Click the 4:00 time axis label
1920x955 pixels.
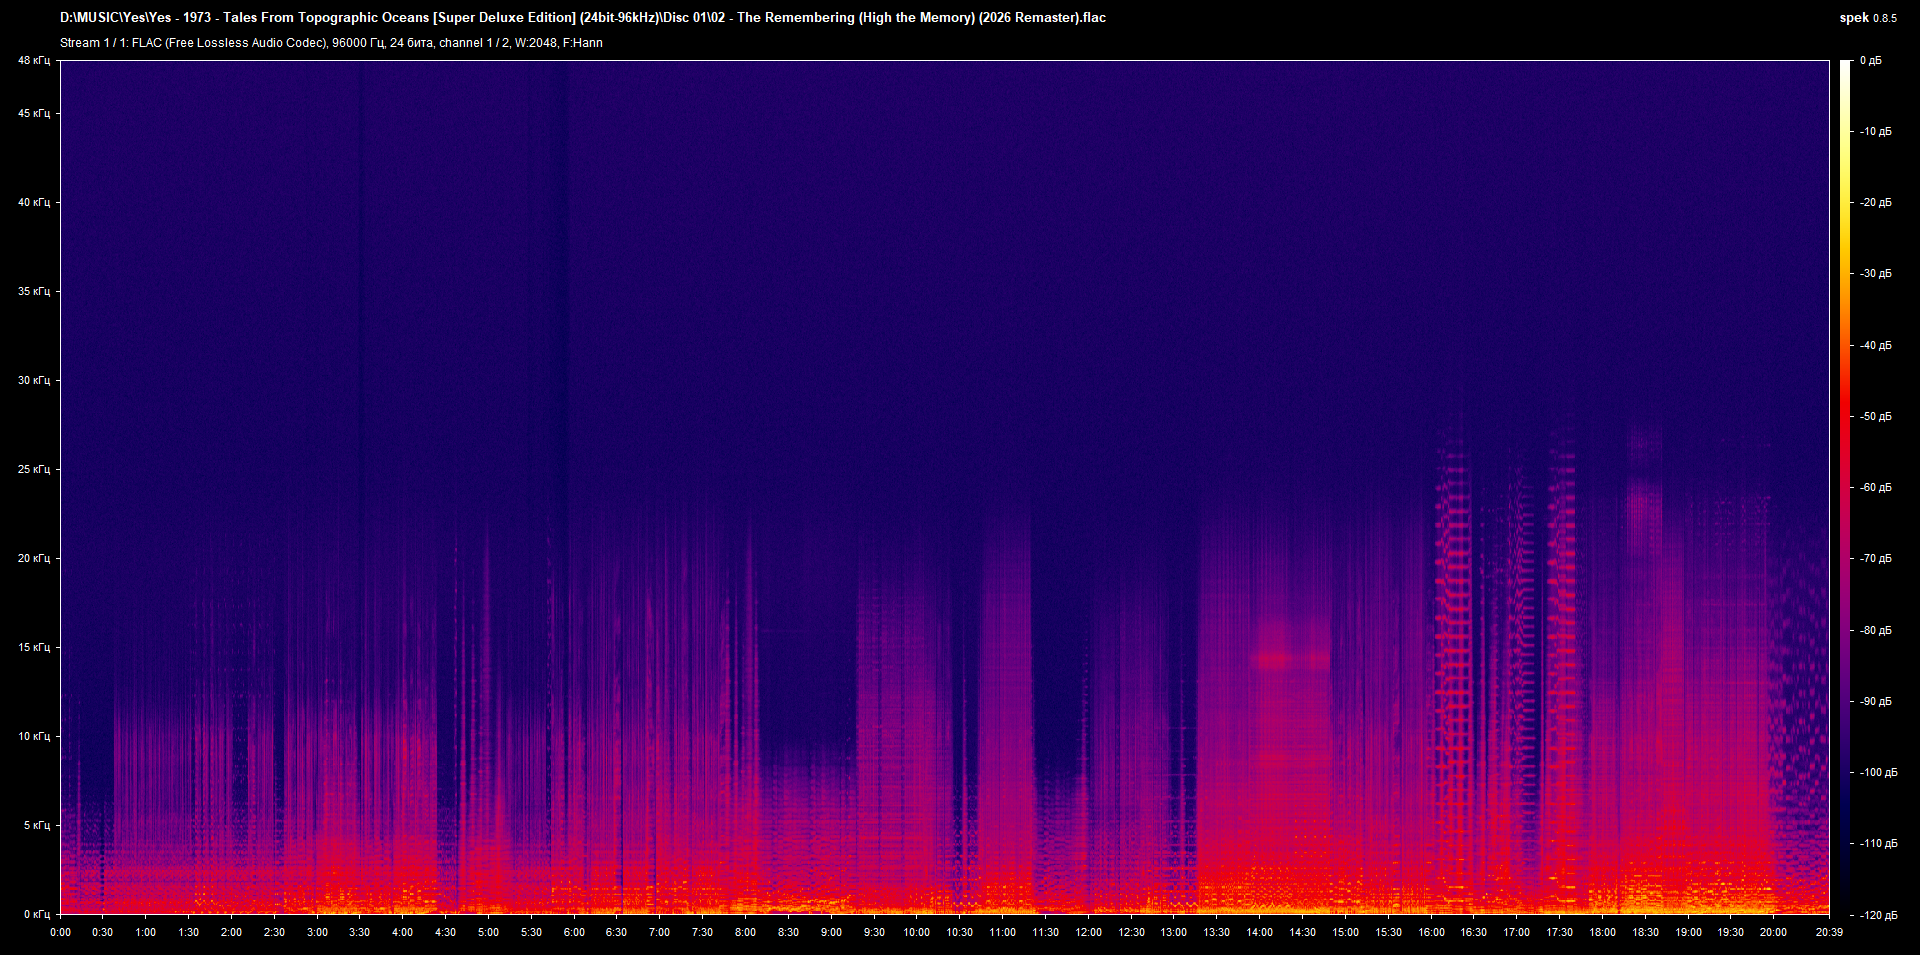(x=402, y=933)
